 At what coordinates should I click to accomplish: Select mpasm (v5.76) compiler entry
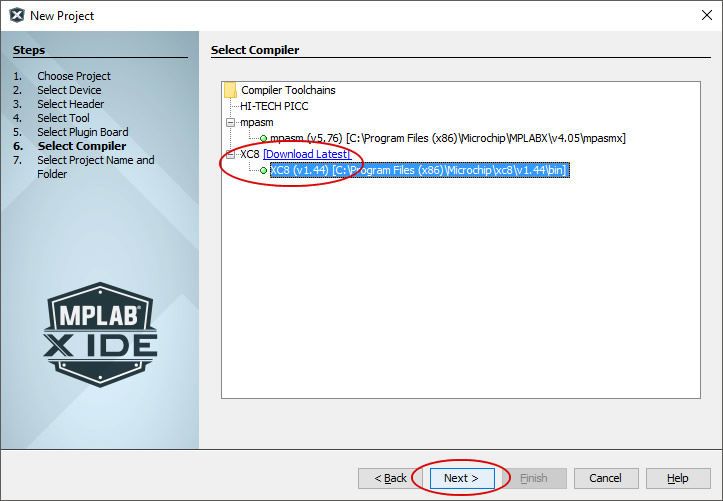(x=448, y=138)
